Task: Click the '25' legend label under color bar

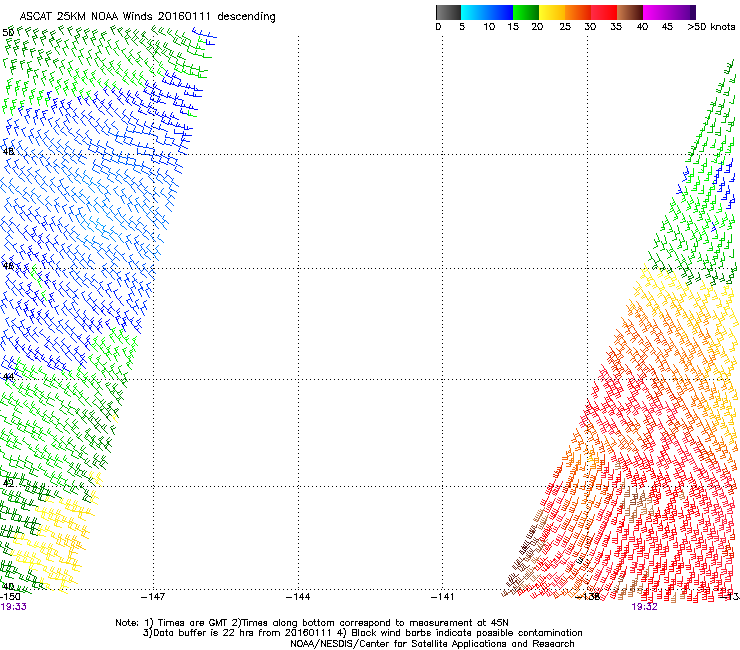Action: 565,26
